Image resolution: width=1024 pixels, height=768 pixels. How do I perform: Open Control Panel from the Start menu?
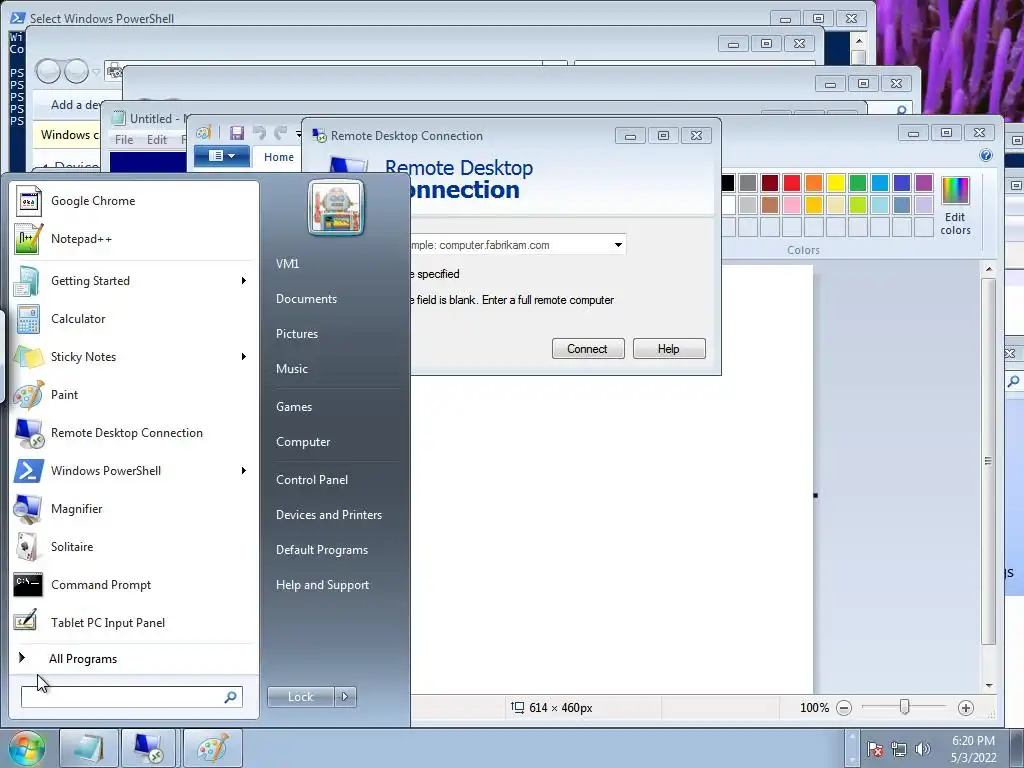coord(312,480)
